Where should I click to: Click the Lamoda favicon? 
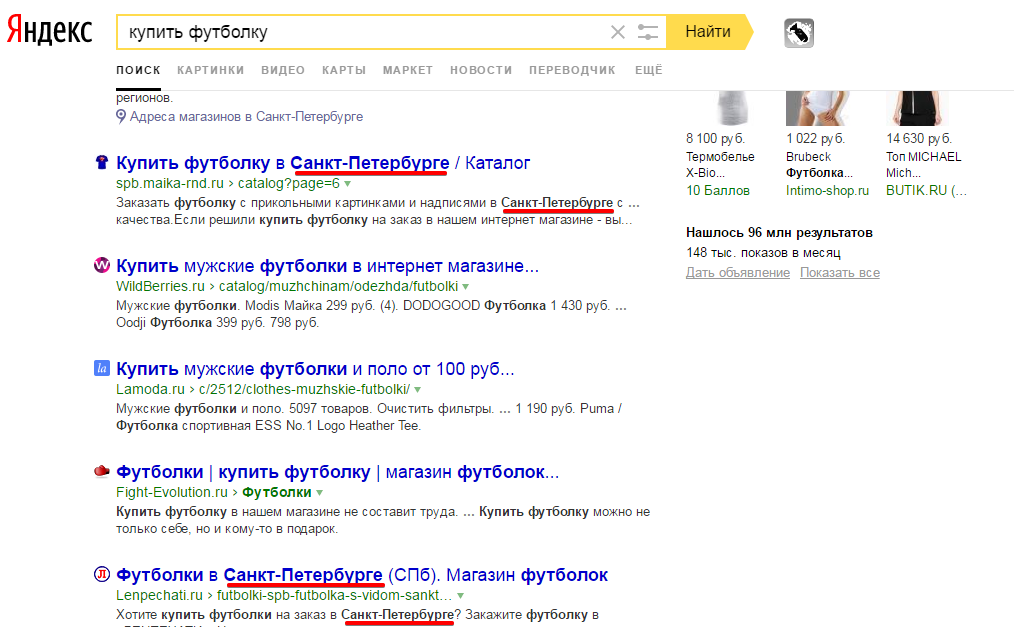(x=102, y=368)
